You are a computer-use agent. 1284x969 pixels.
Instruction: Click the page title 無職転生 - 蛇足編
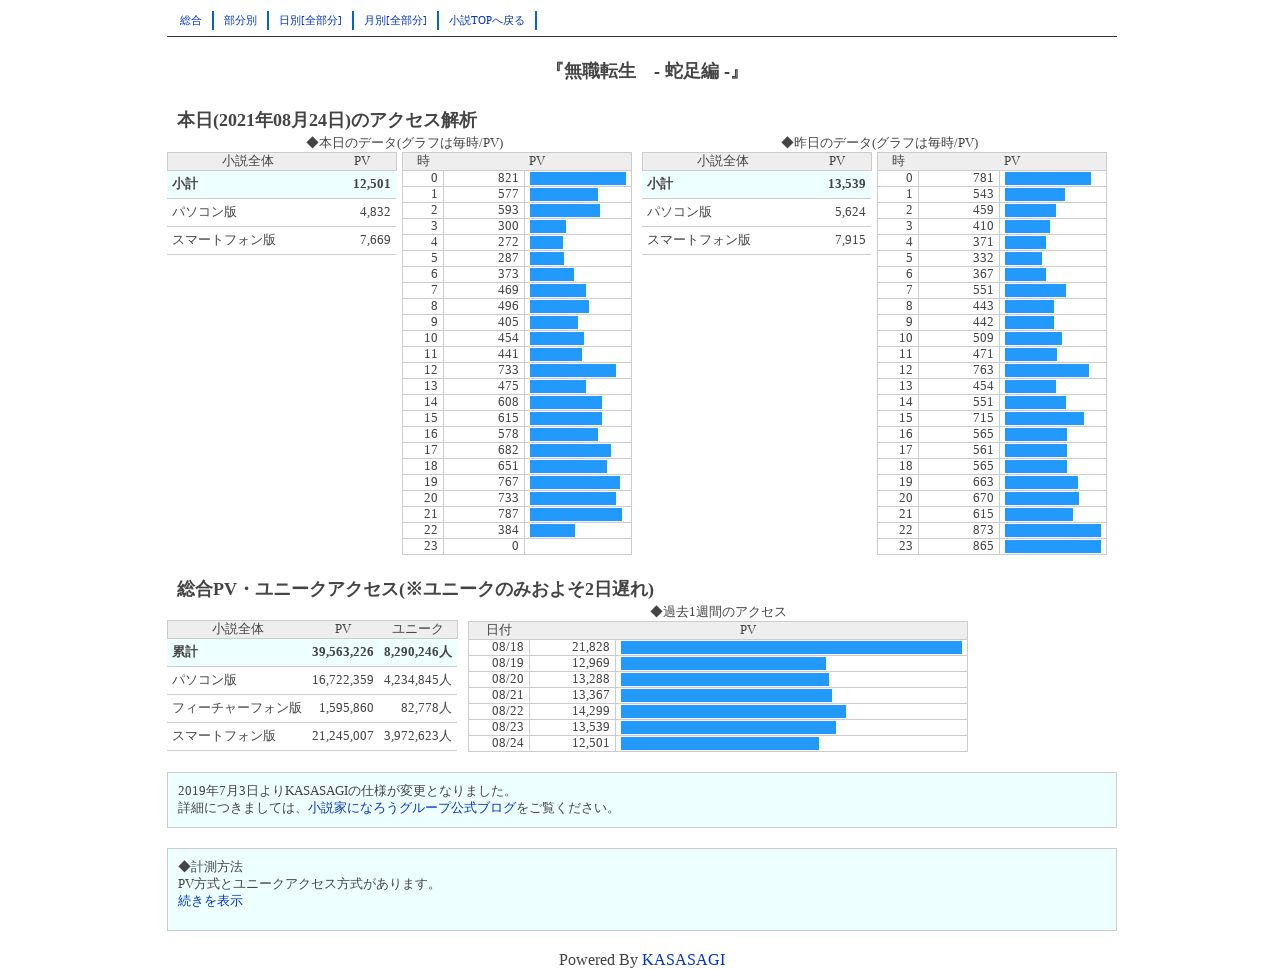point(646,71)
